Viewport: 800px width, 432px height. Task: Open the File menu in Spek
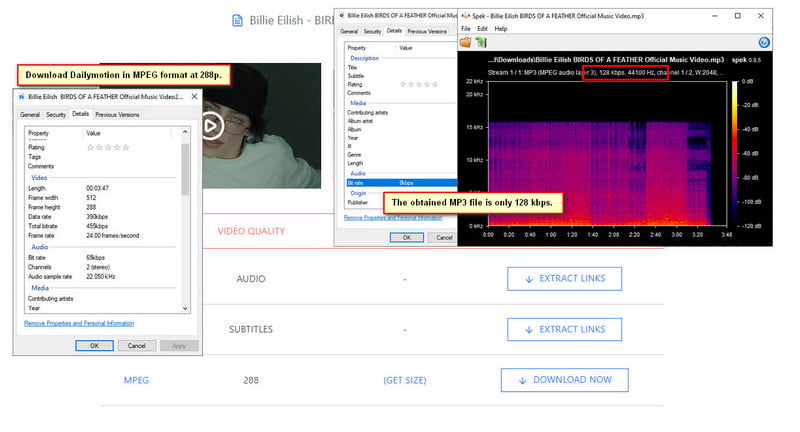coord(466,29)
